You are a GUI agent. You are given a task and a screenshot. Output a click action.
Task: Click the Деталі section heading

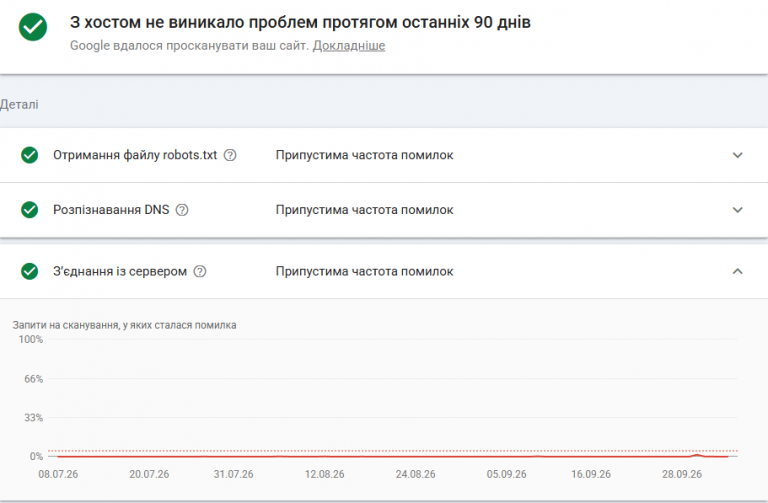pyautogui.click(x=19, y=105)
